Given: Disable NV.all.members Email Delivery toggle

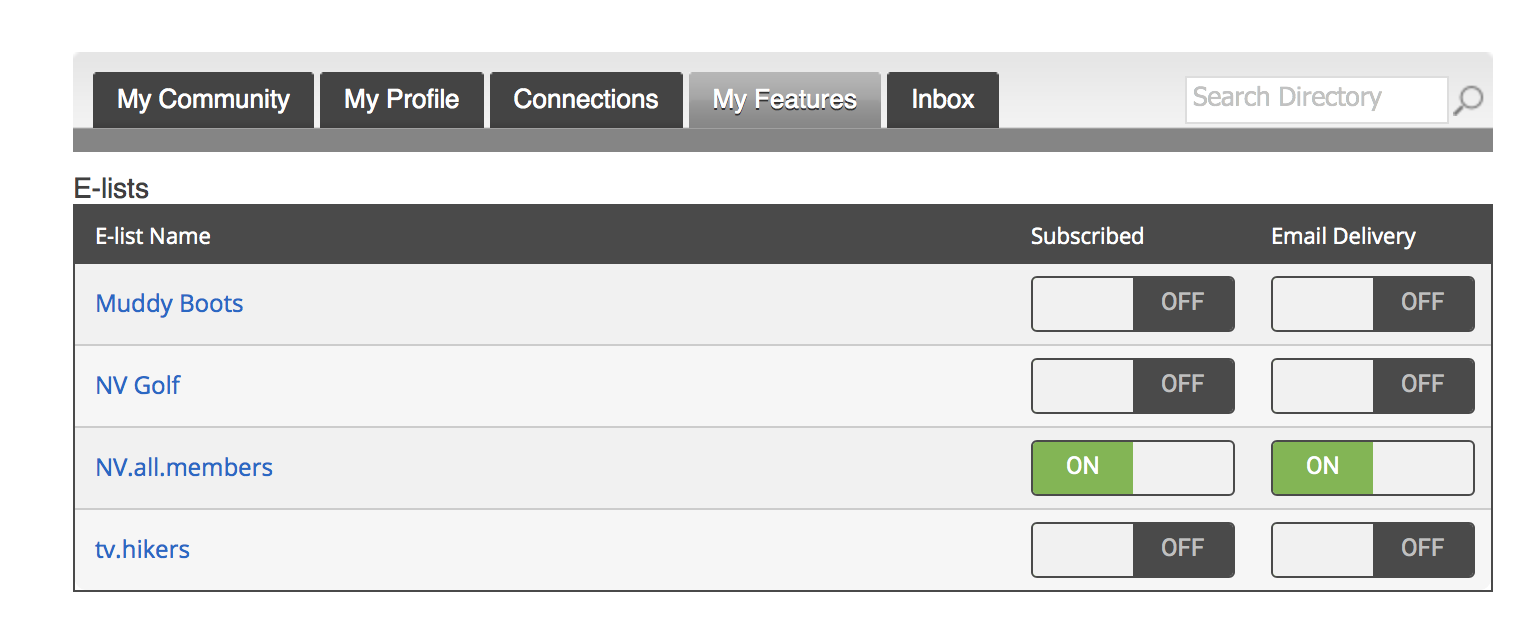Looking at the screenshot, I should (1373, 468).
